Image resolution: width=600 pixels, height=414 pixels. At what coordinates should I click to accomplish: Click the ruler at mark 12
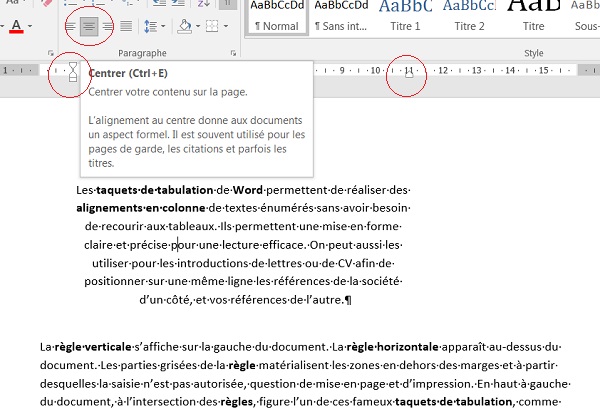click(x=443, y=70)
